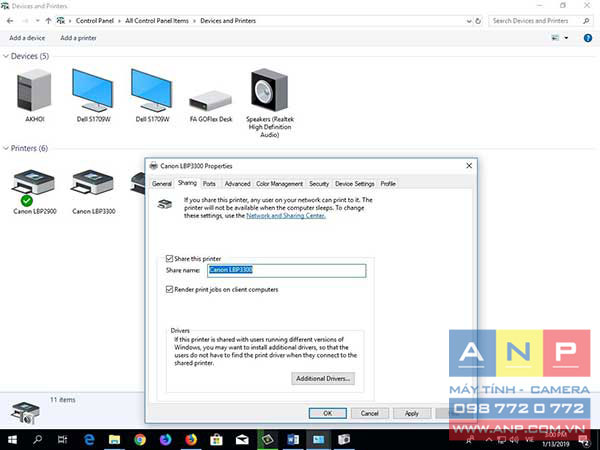Toggle Share this printer checkbox
The width and height of the screenshot is (600, 450).
tap(169, 259)
